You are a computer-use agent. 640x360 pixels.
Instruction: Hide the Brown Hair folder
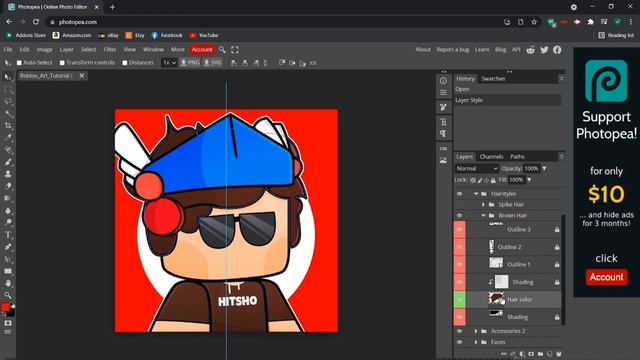[x=460, y=216]
